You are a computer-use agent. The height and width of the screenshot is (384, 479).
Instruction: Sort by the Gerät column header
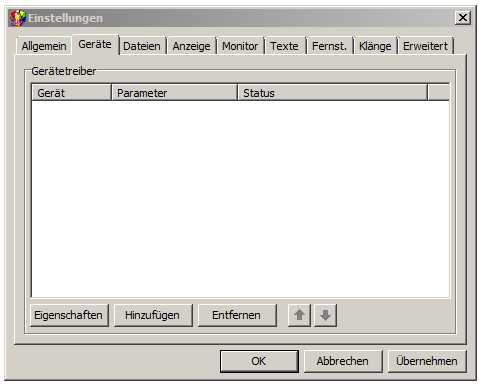coord(71,93)
